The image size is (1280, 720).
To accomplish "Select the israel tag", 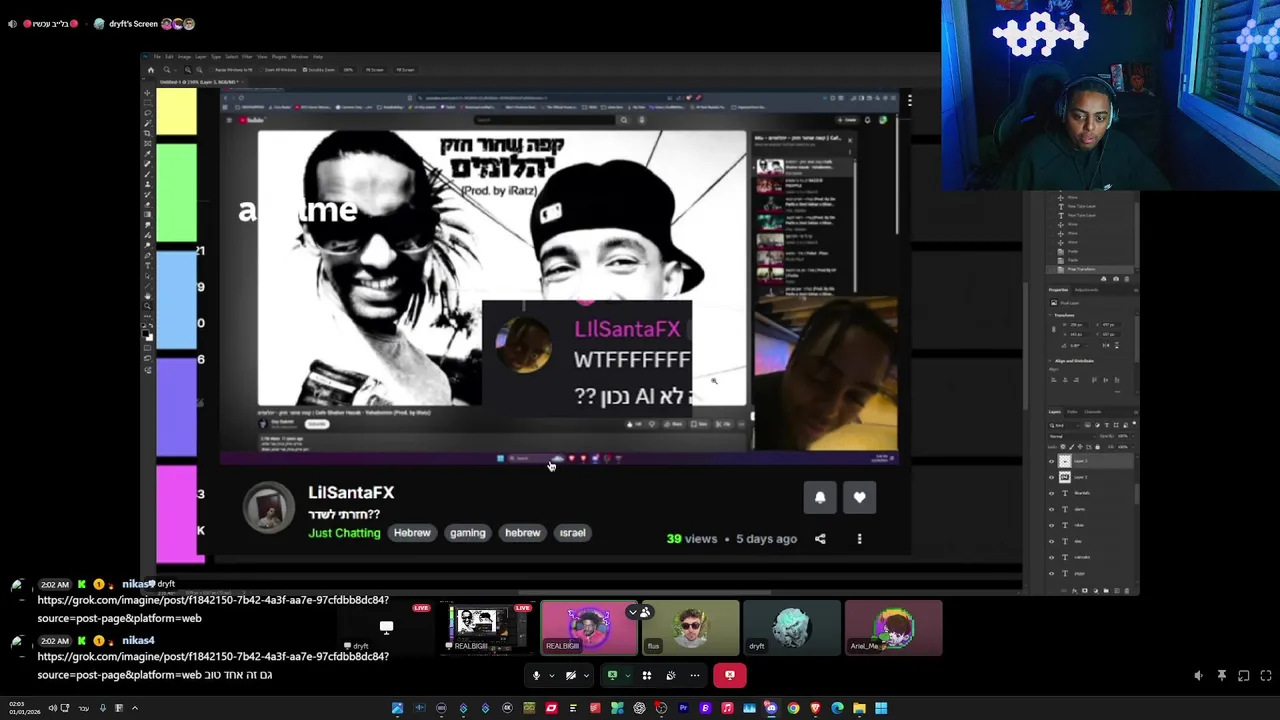I will point(572,533).
